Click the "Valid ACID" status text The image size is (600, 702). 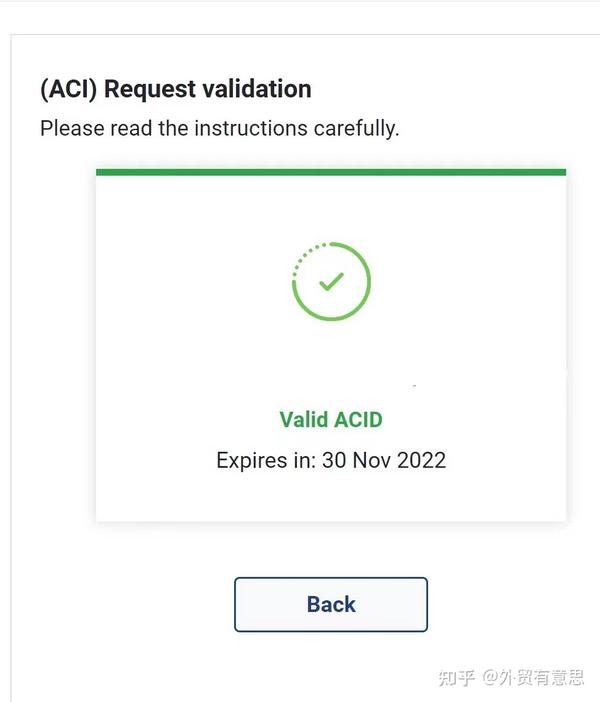pyautogui.click(x=331, y=419)
